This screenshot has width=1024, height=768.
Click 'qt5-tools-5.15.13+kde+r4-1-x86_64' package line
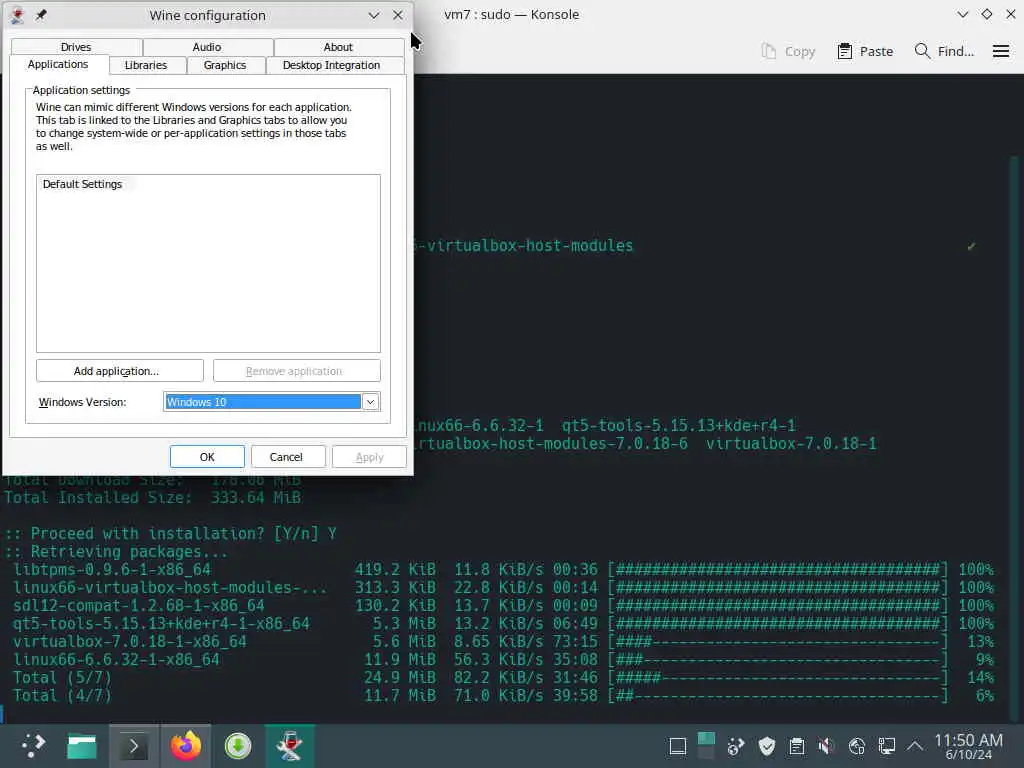pos(161,624)
